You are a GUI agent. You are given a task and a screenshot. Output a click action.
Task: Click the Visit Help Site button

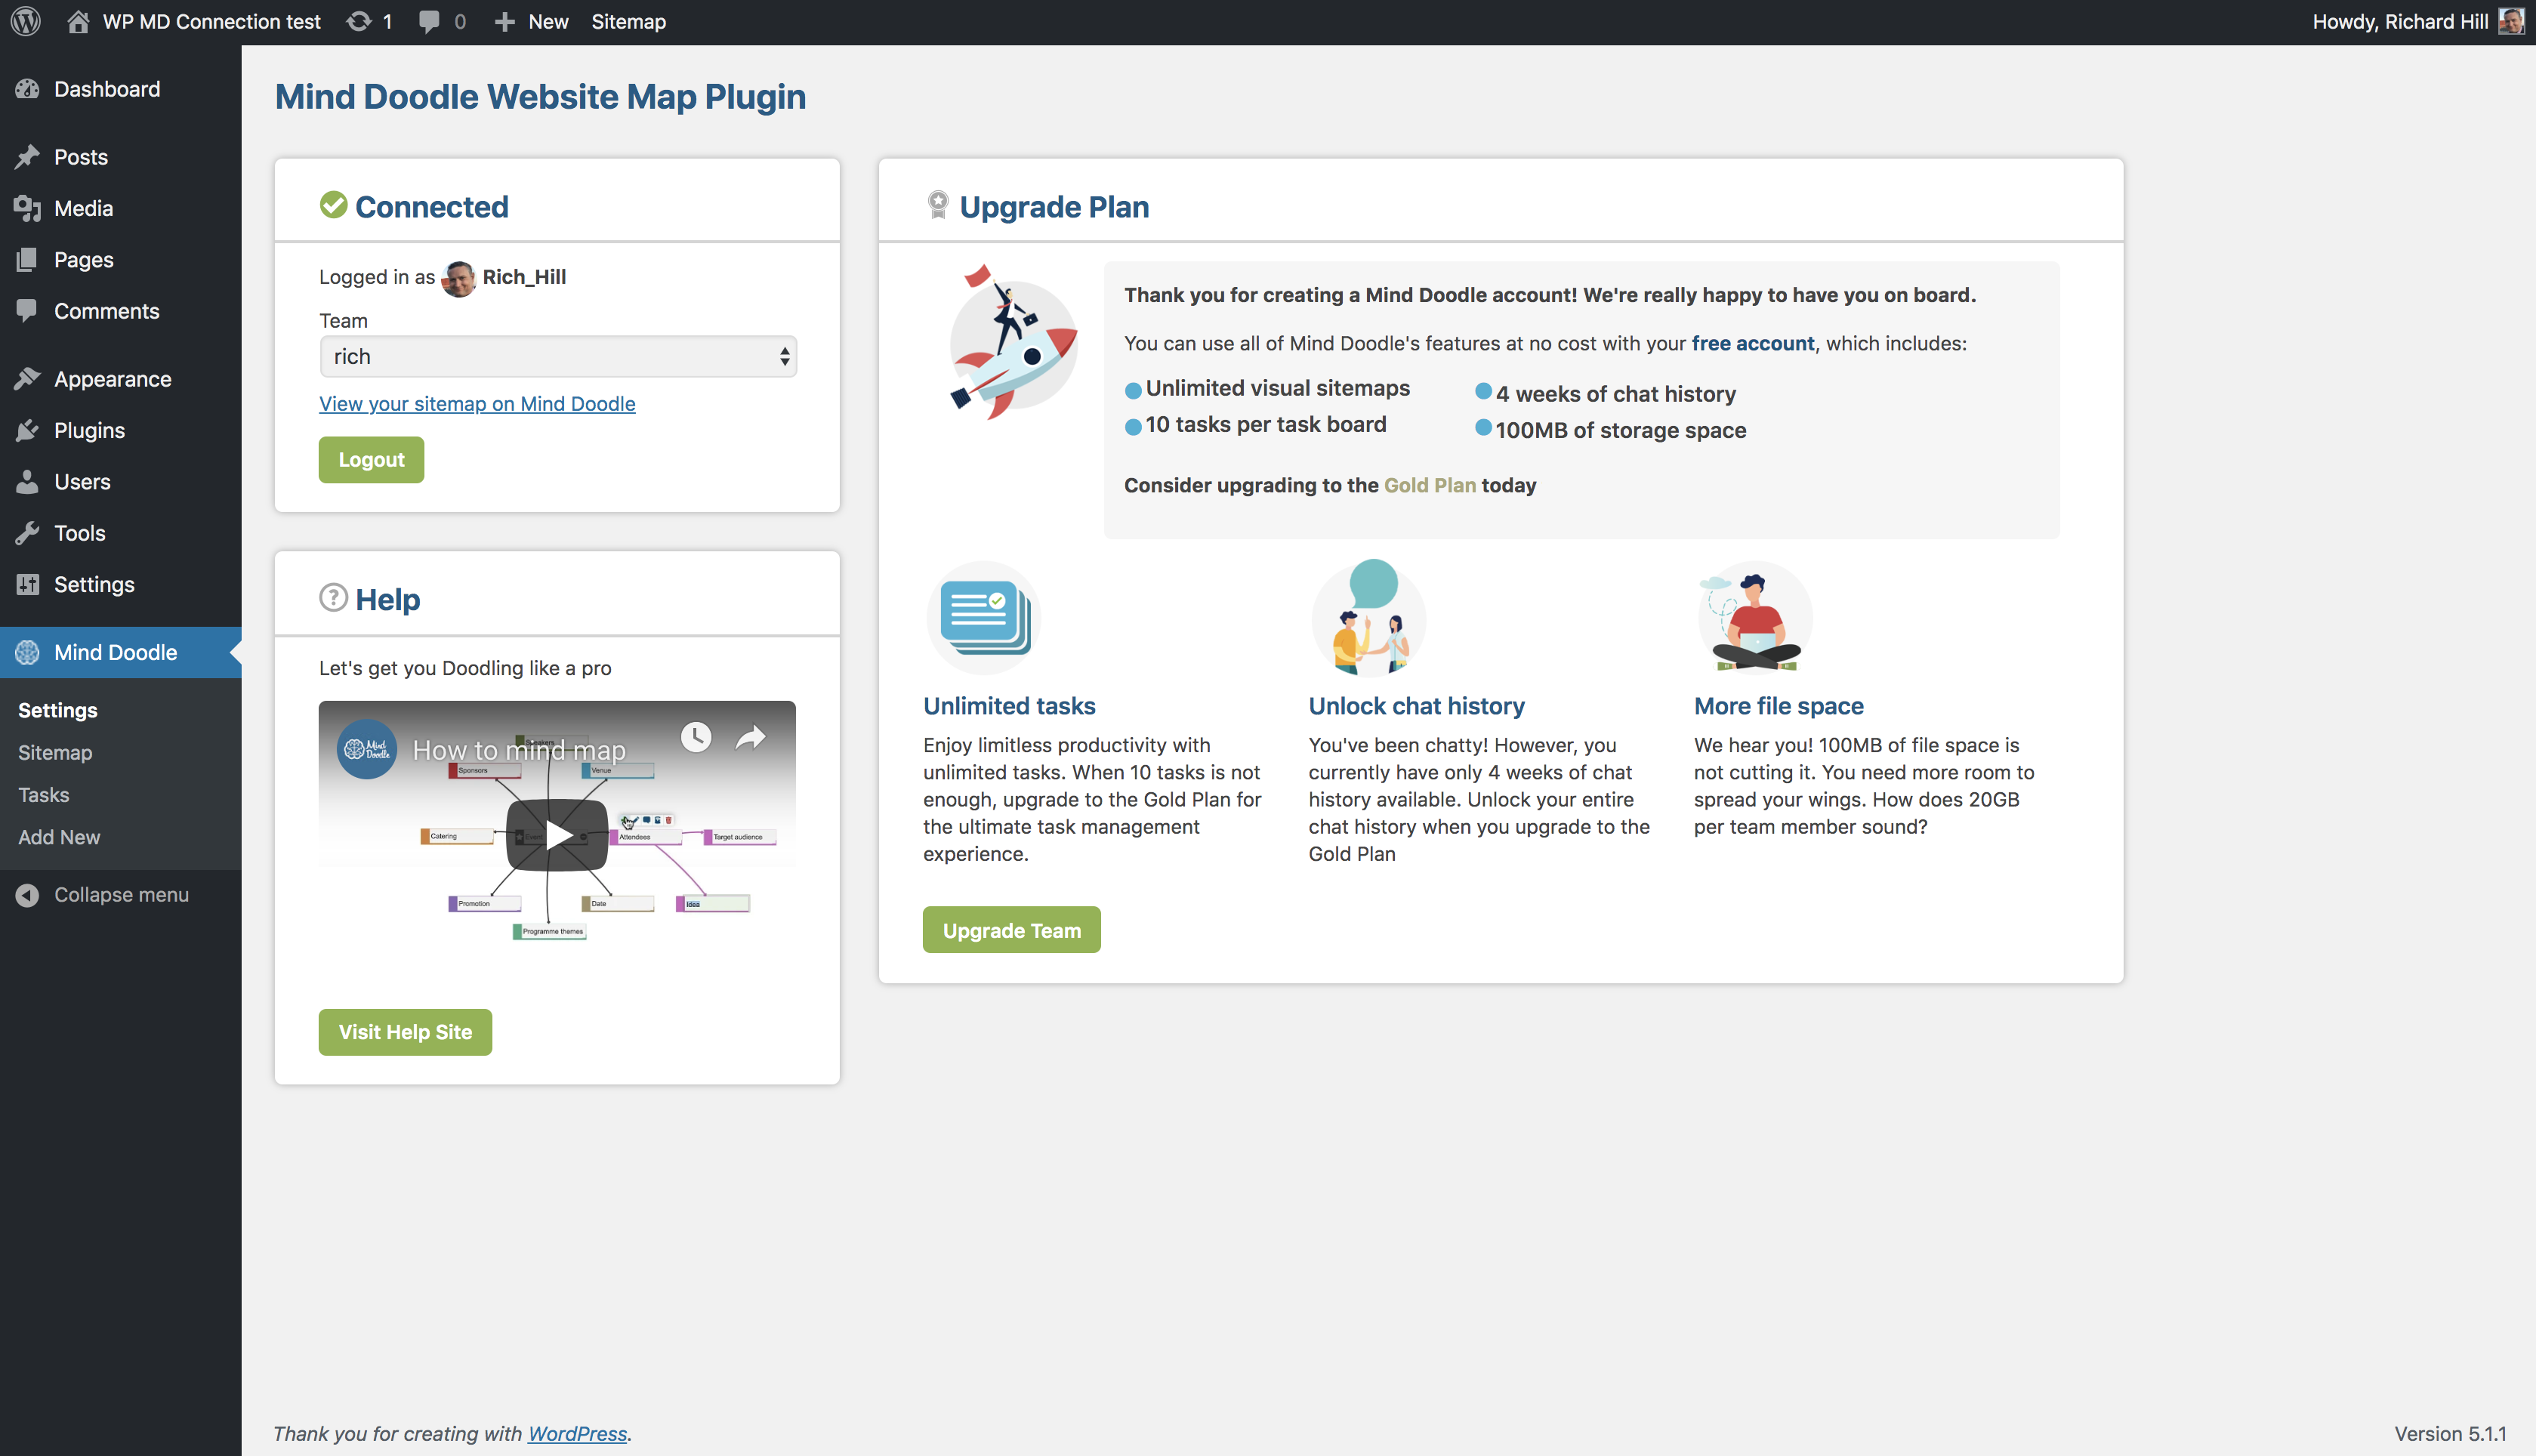pyautogui.click(x=405, y=1031)
